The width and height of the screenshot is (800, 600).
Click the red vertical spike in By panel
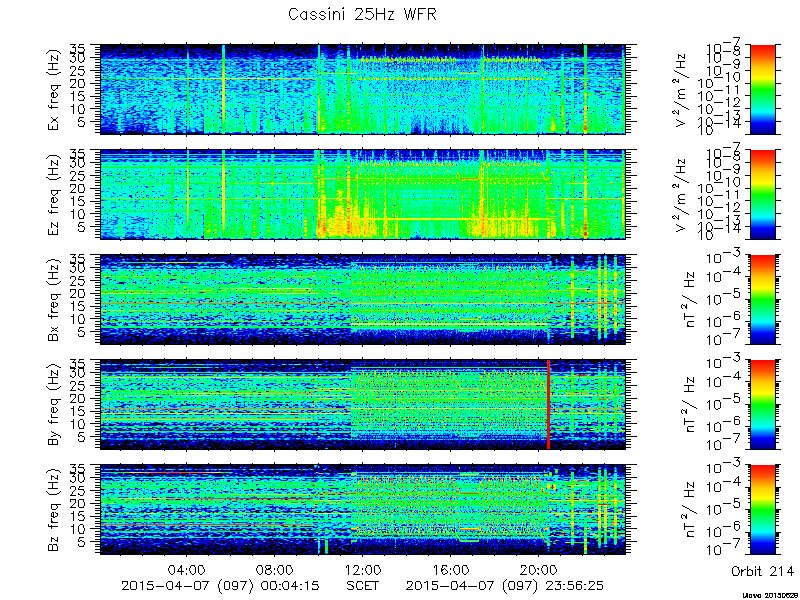(548, 405)
